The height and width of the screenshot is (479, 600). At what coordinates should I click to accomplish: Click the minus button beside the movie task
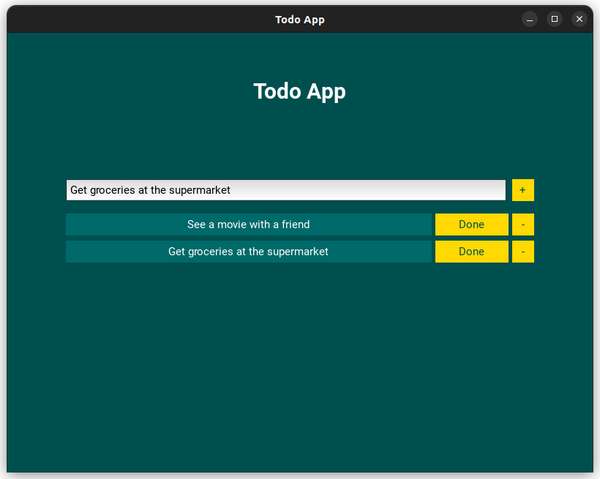(x=523, y=225)
